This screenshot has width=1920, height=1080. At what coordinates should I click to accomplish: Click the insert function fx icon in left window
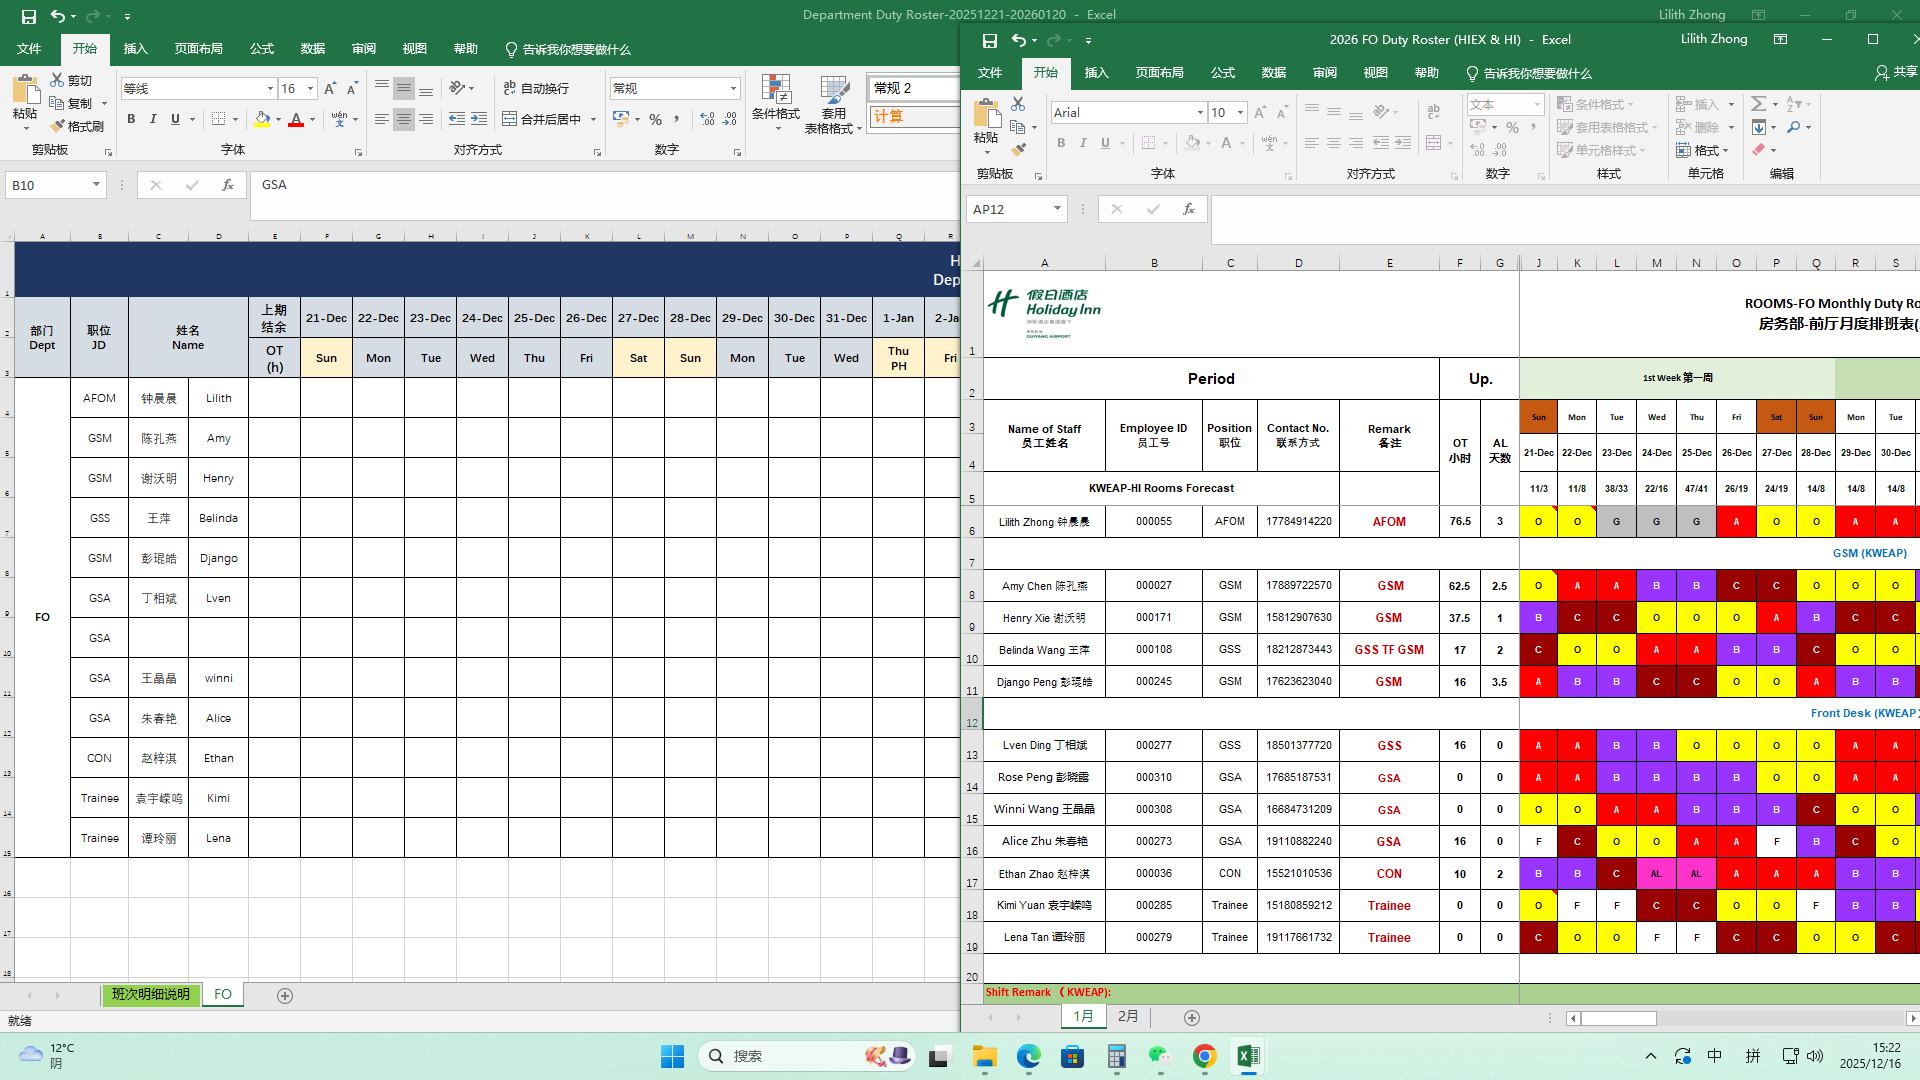(x=228, y=185)
